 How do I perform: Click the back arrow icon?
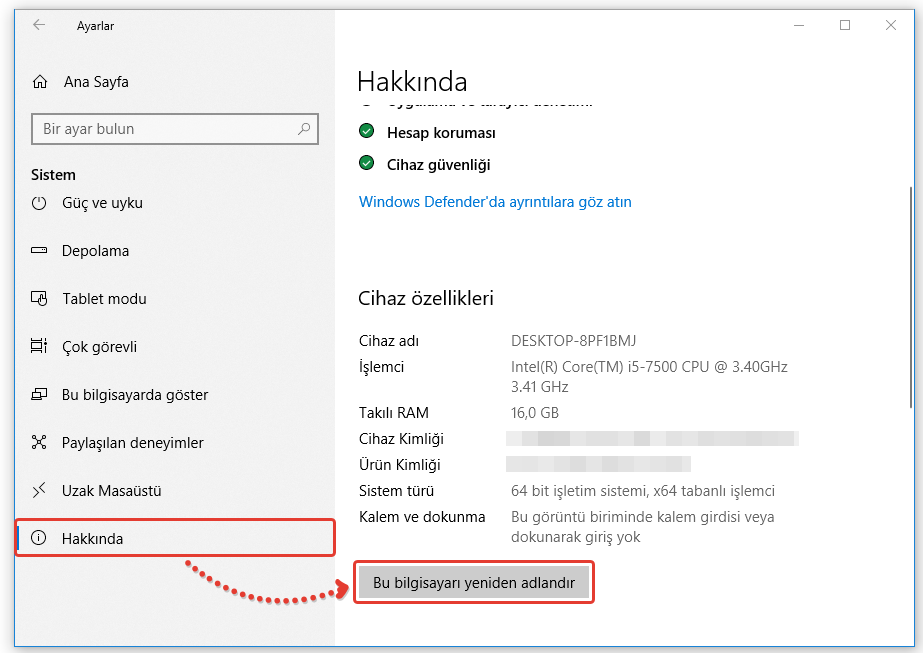coord(39,25)
